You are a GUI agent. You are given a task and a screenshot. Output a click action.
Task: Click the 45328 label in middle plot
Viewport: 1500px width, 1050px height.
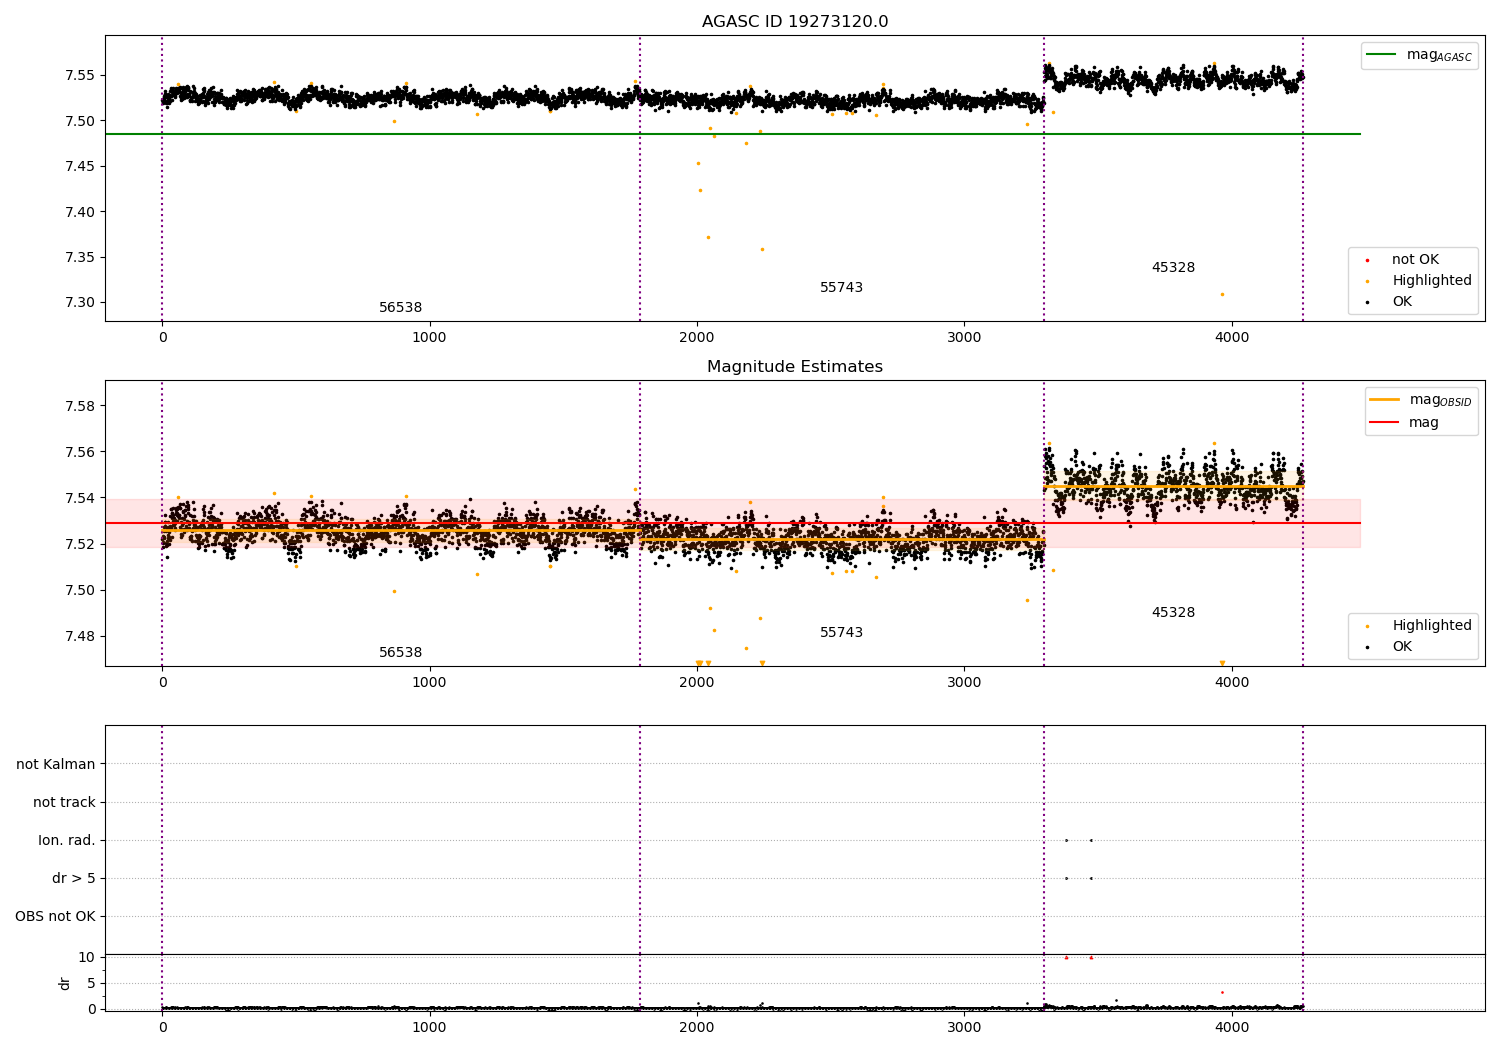click(1173, 613)
